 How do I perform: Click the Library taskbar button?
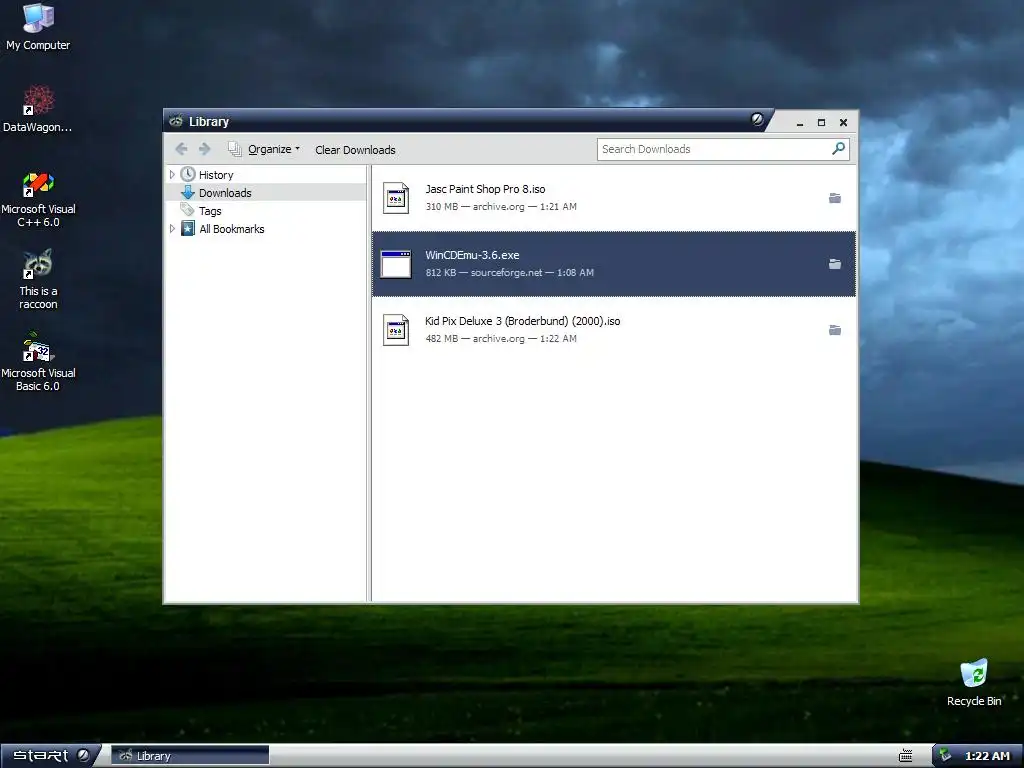[x=190, y=756]
